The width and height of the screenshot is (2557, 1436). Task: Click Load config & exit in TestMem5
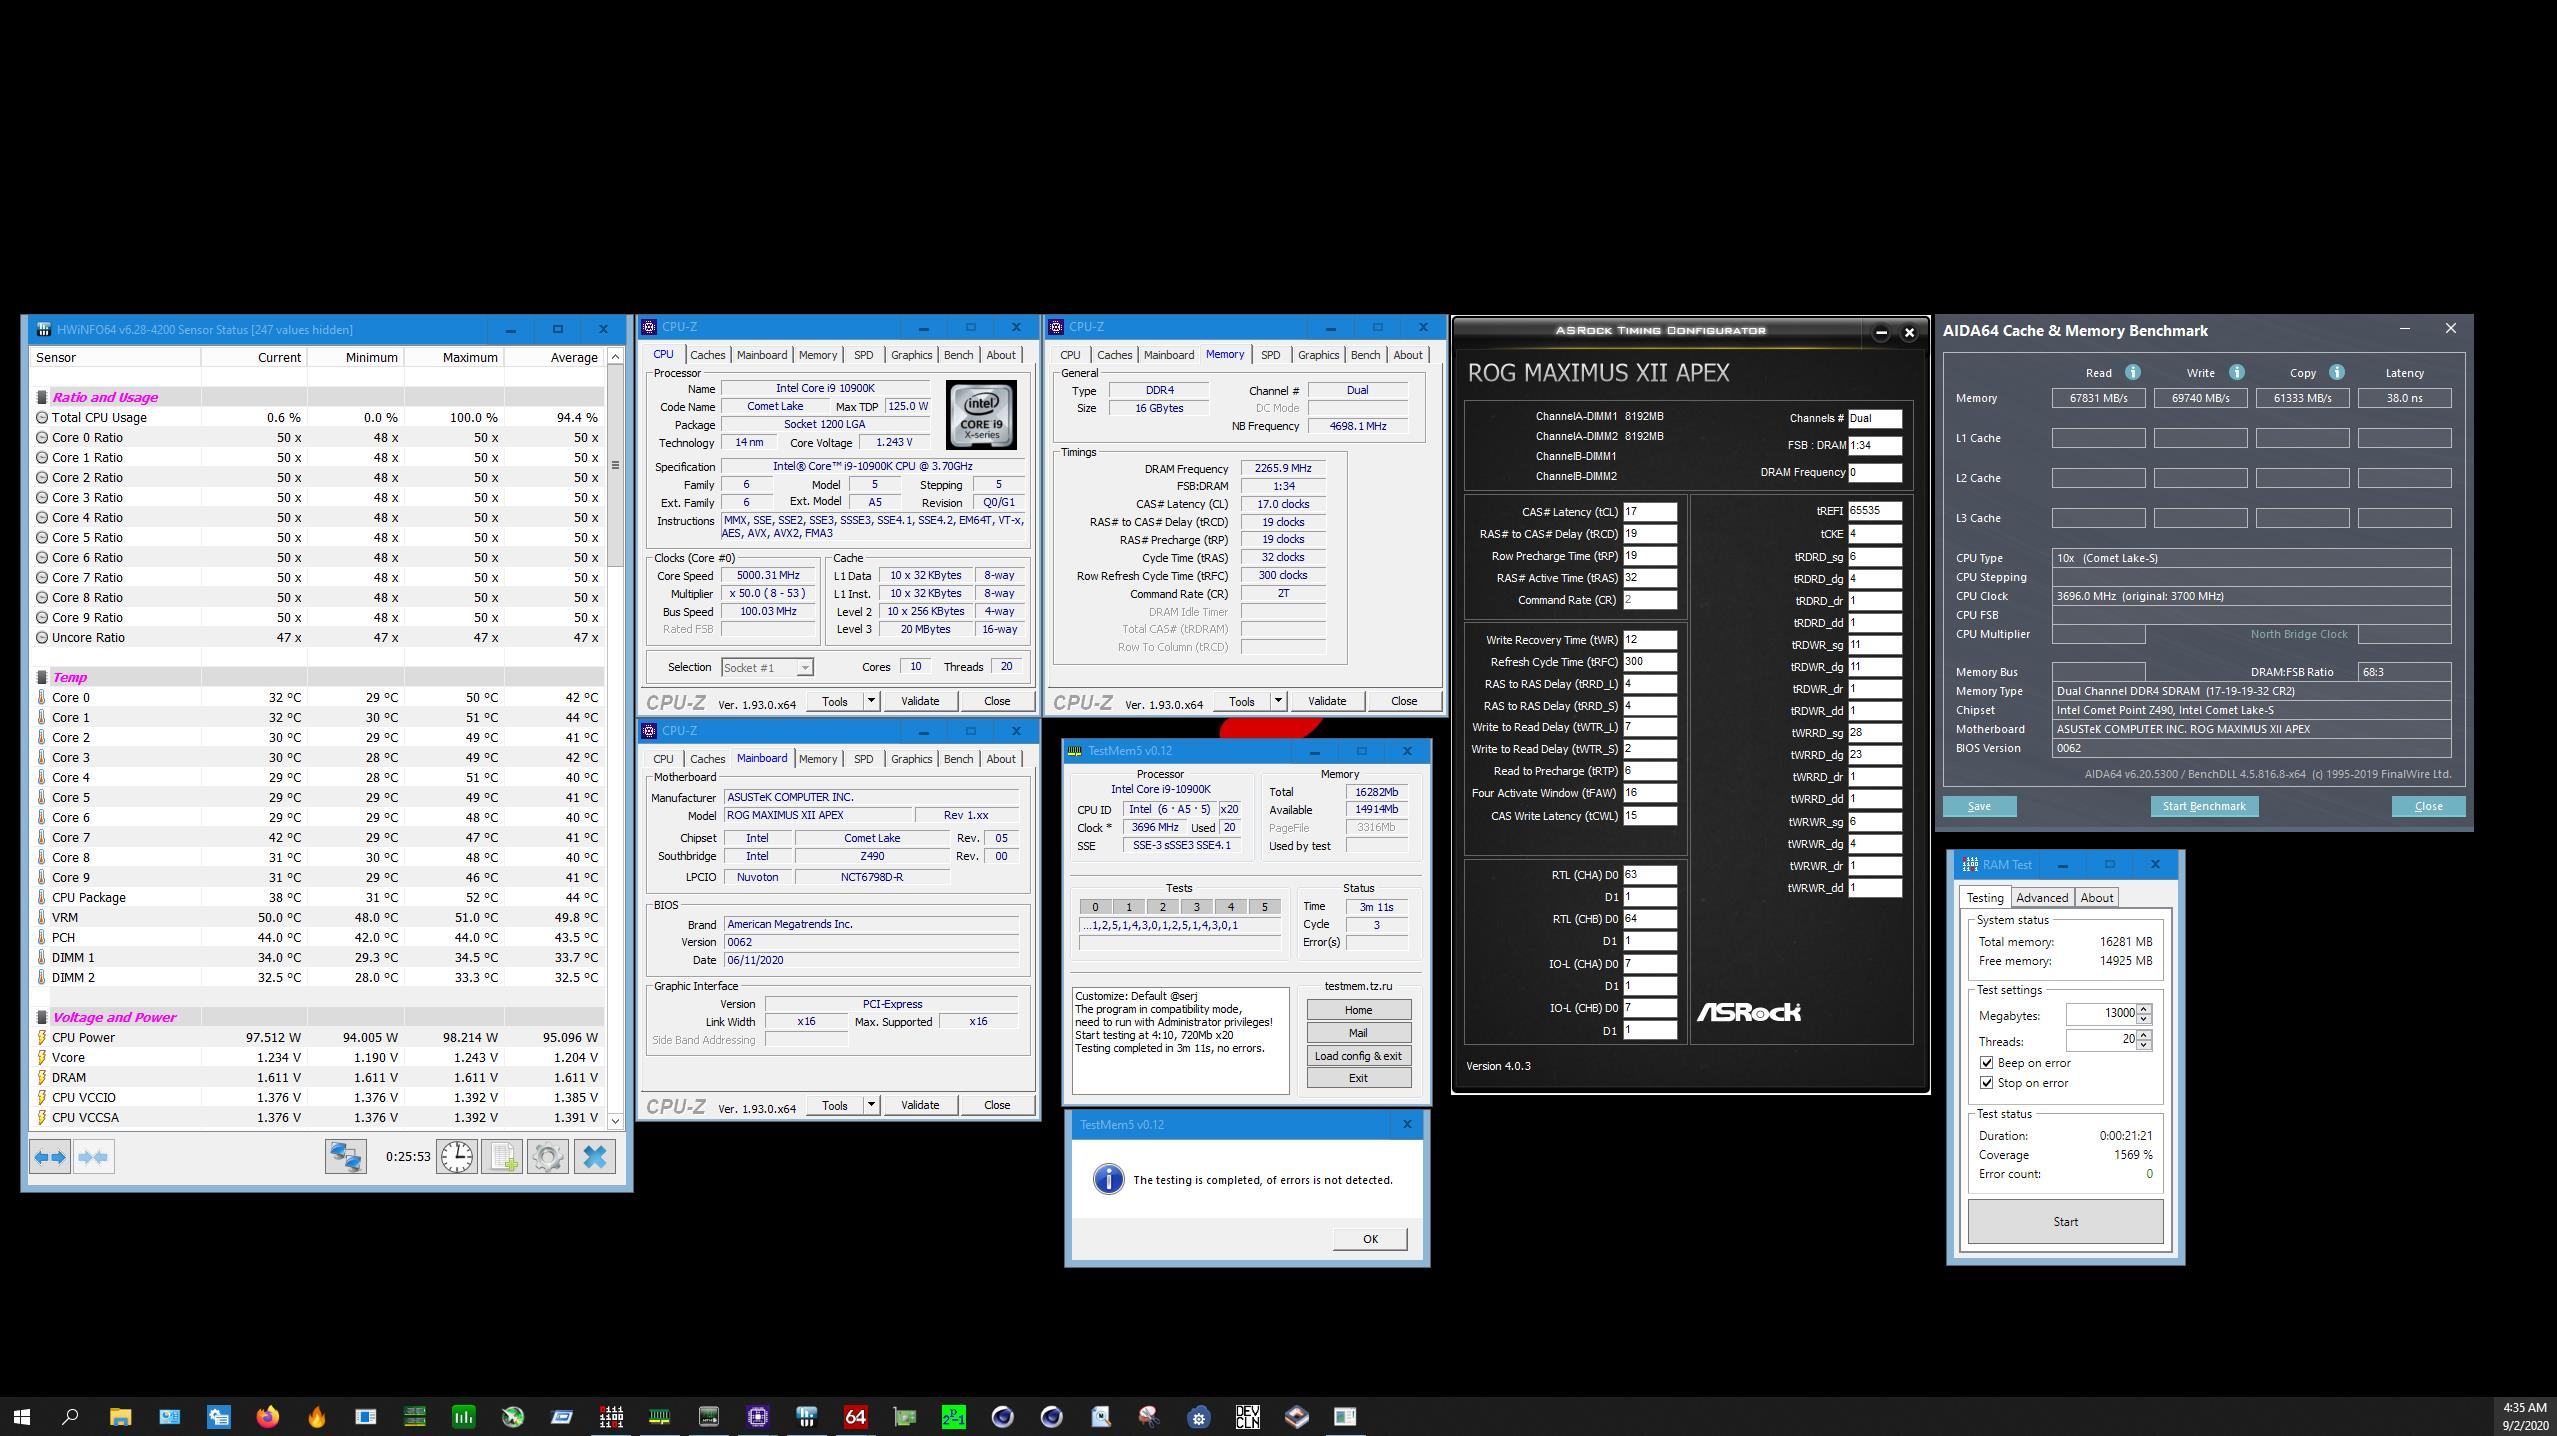(1358, 1056)
